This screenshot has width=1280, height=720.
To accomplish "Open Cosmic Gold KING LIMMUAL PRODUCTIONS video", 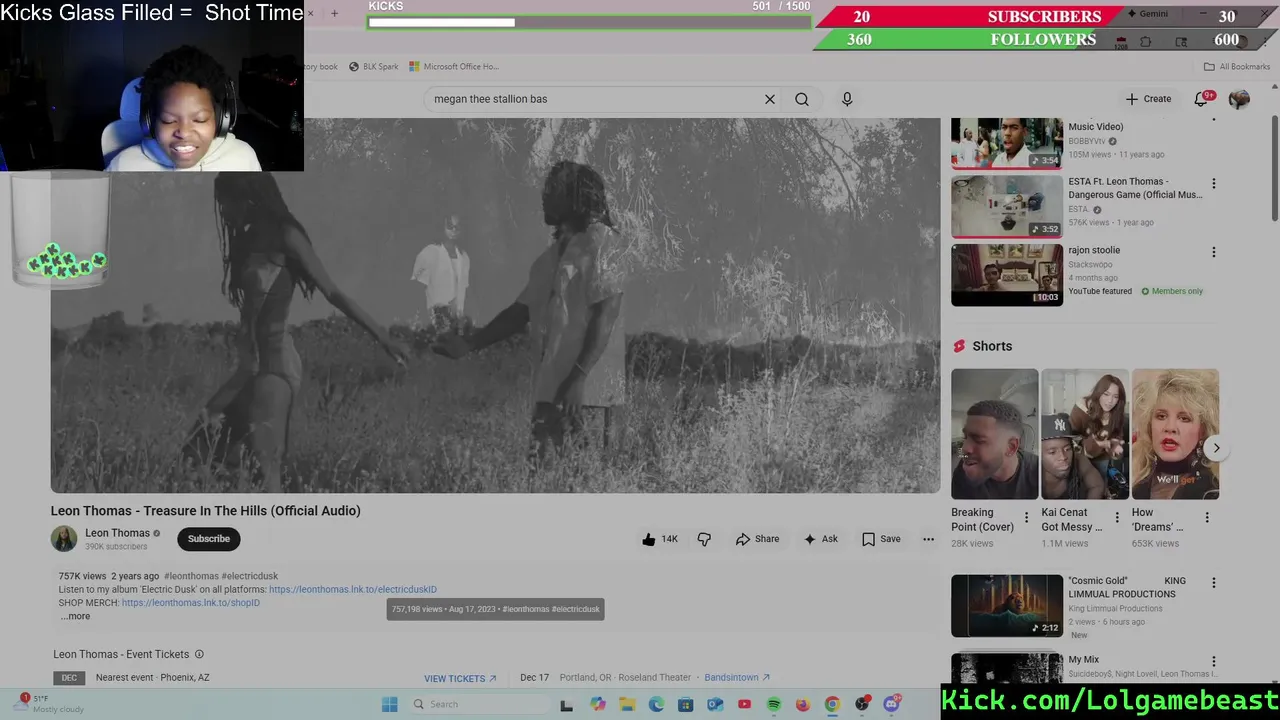I will coord(1007,605).
